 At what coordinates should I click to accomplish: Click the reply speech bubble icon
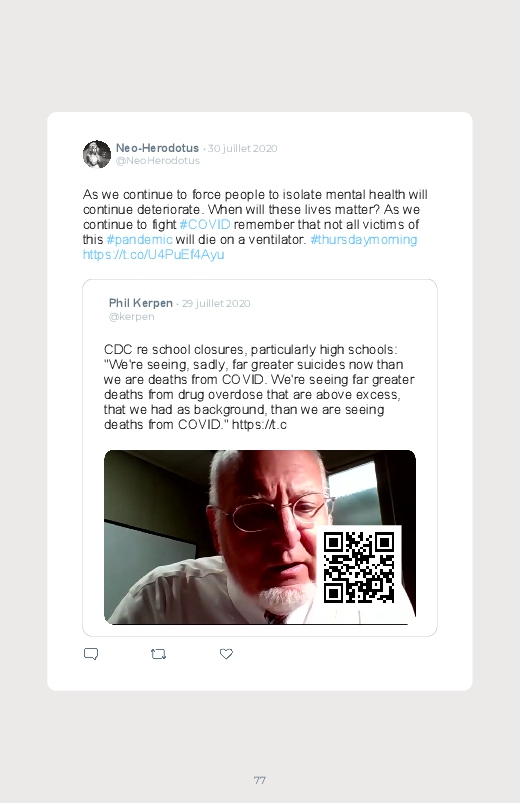pos(91,654)
